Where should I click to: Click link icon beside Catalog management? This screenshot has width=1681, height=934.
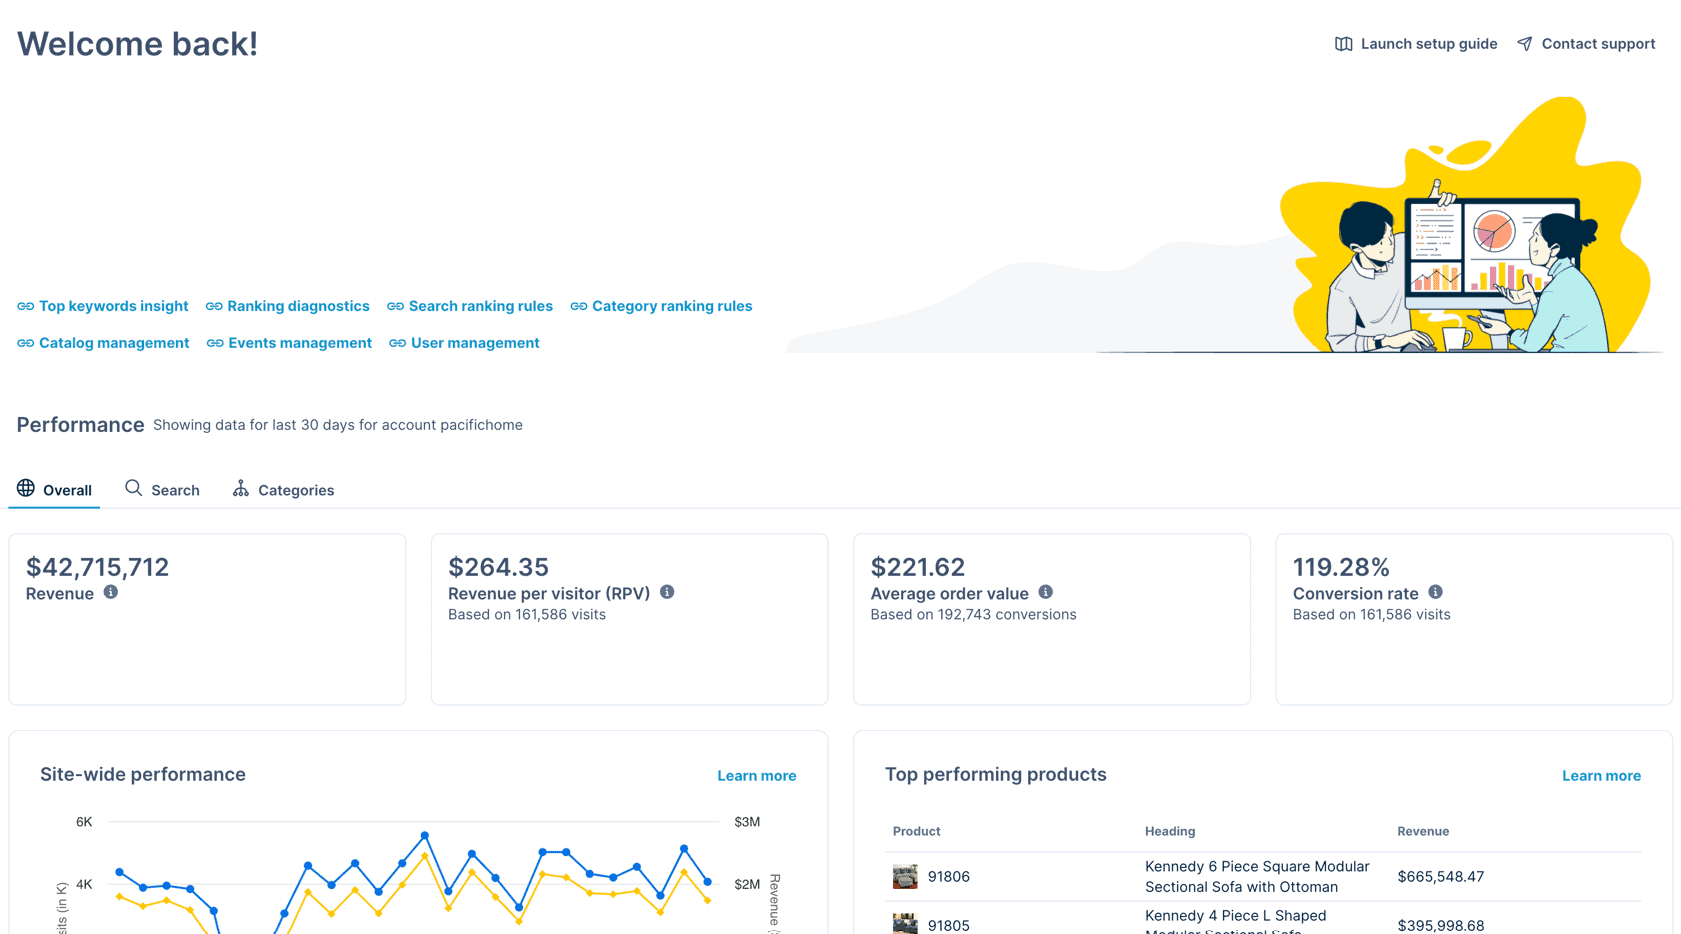click(x=26, y=343)
